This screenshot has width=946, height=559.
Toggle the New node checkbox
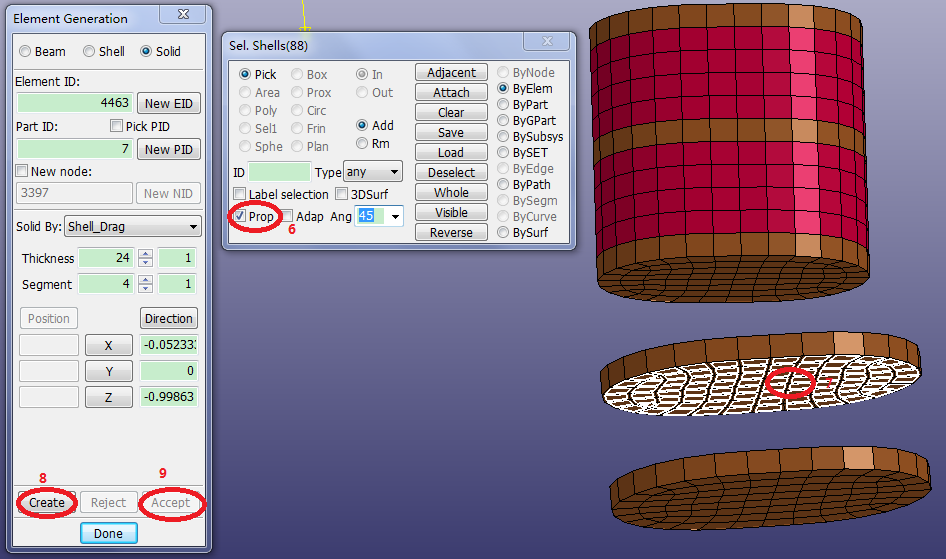click(22, 171)
